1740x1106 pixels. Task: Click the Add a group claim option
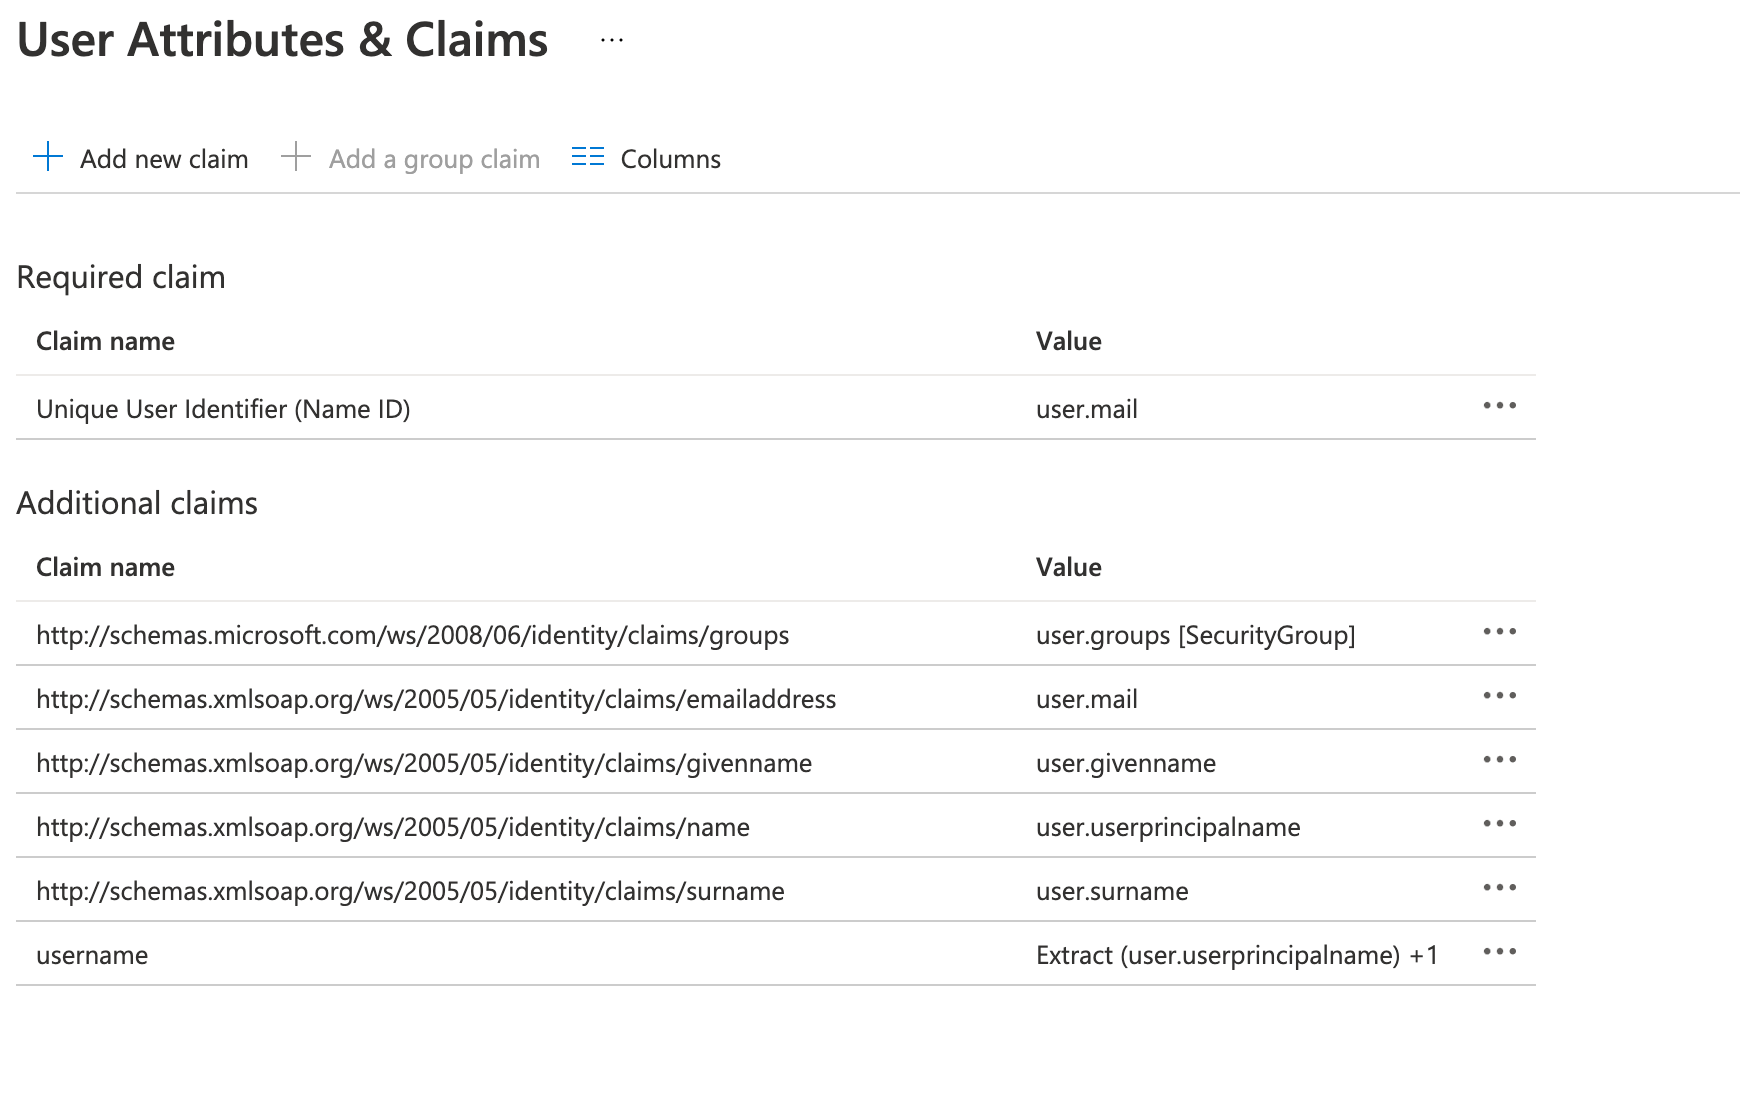433,159
